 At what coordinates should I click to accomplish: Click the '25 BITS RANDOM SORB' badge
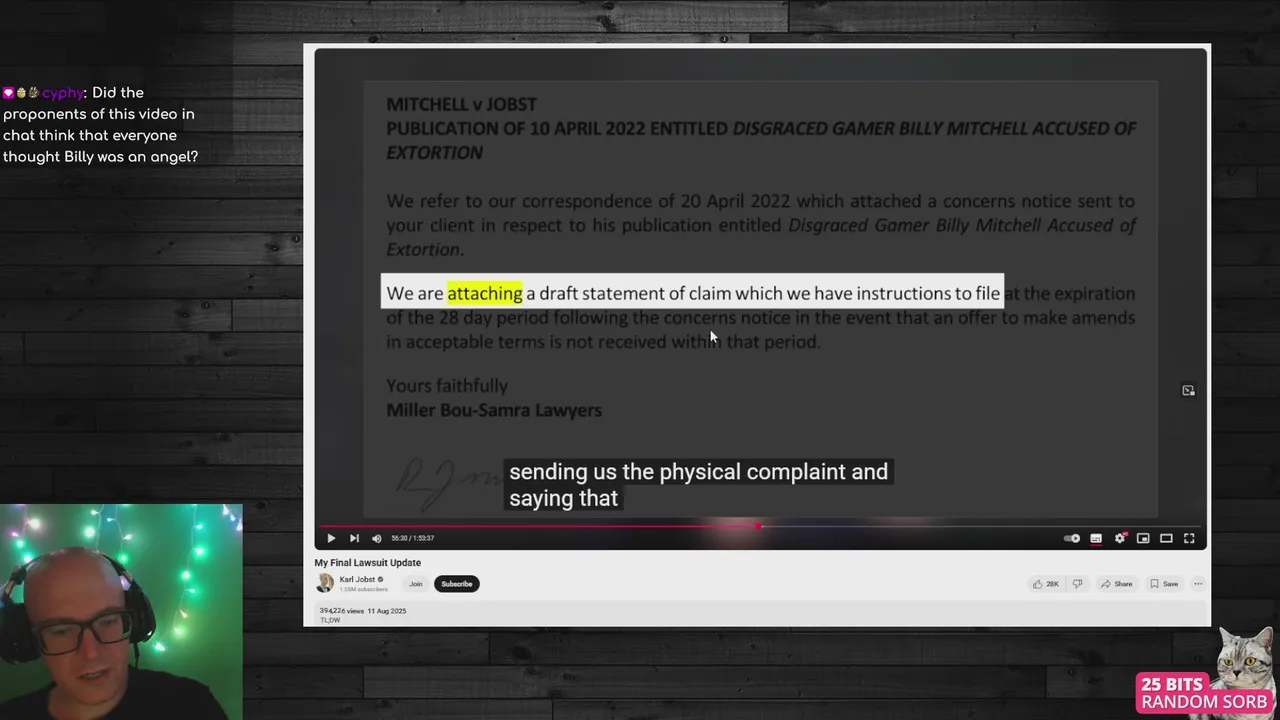pos(1204,693)
